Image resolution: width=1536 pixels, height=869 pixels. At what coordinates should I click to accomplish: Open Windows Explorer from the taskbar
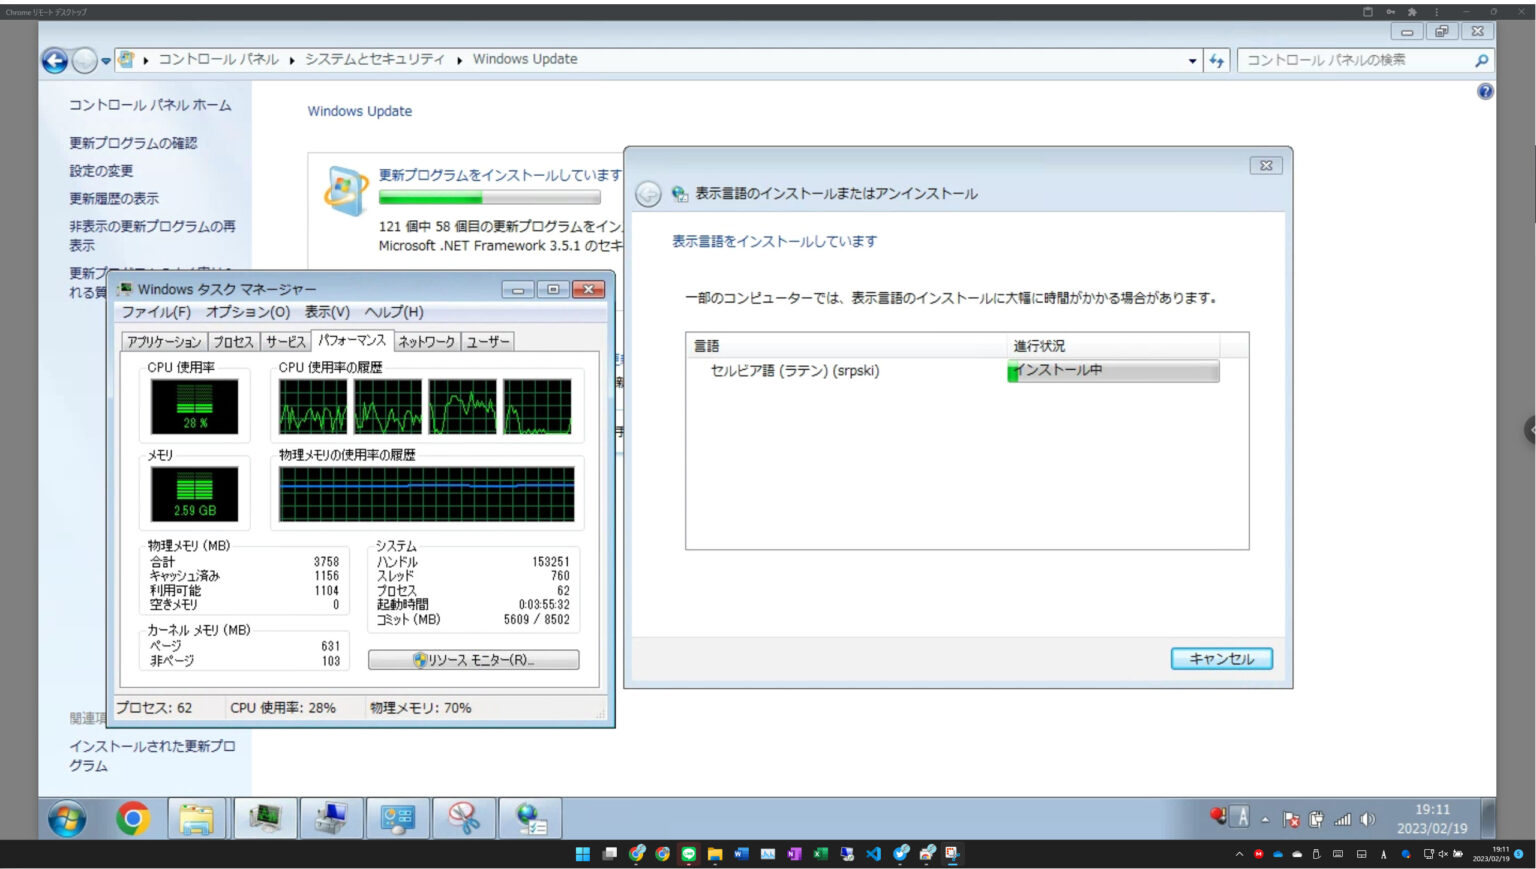tap(197, 818)
